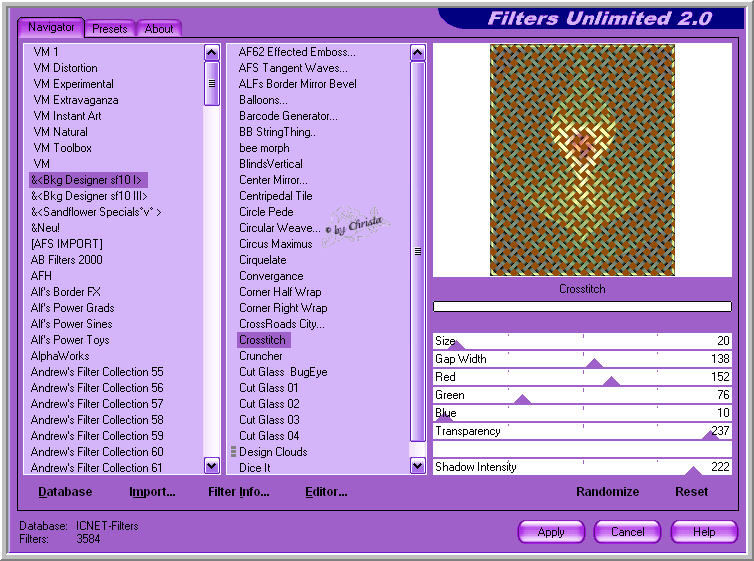Switch to the Navigator tab
Image resolution: width=754 pixels, height=561 pixels.
pos(51,27)
